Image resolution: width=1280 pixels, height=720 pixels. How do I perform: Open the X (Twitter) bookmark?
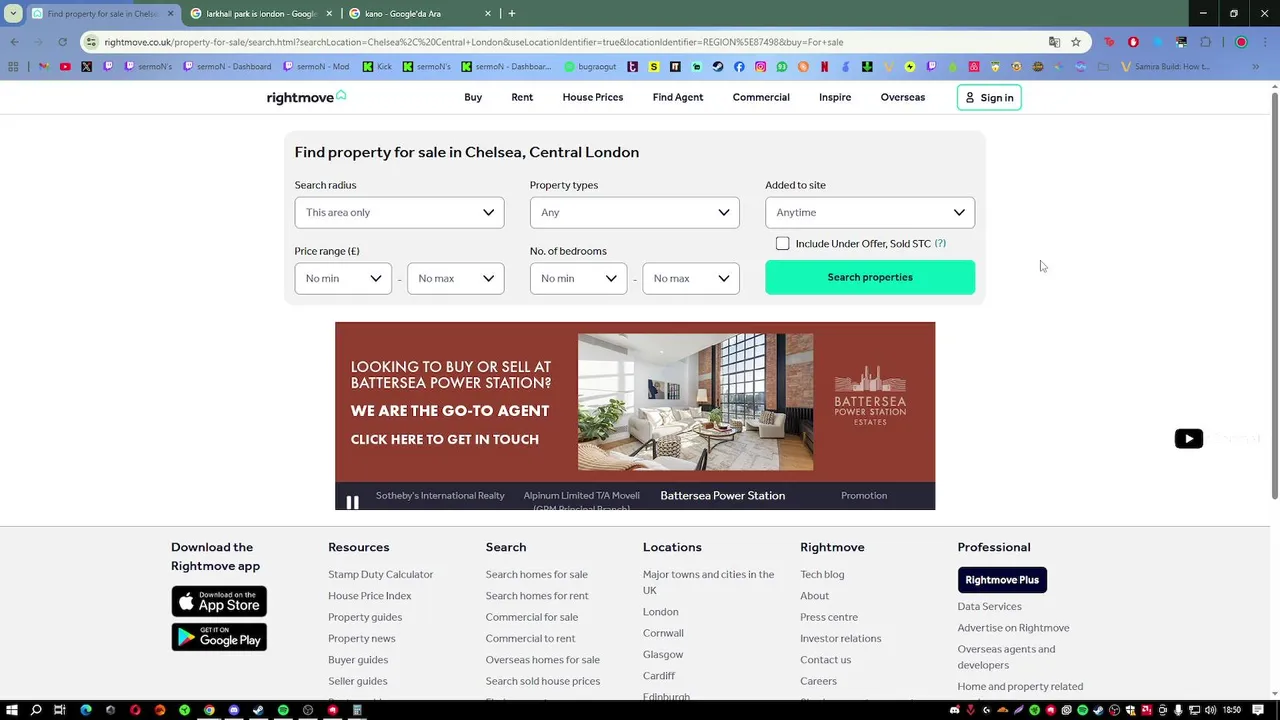pos(86,67)
